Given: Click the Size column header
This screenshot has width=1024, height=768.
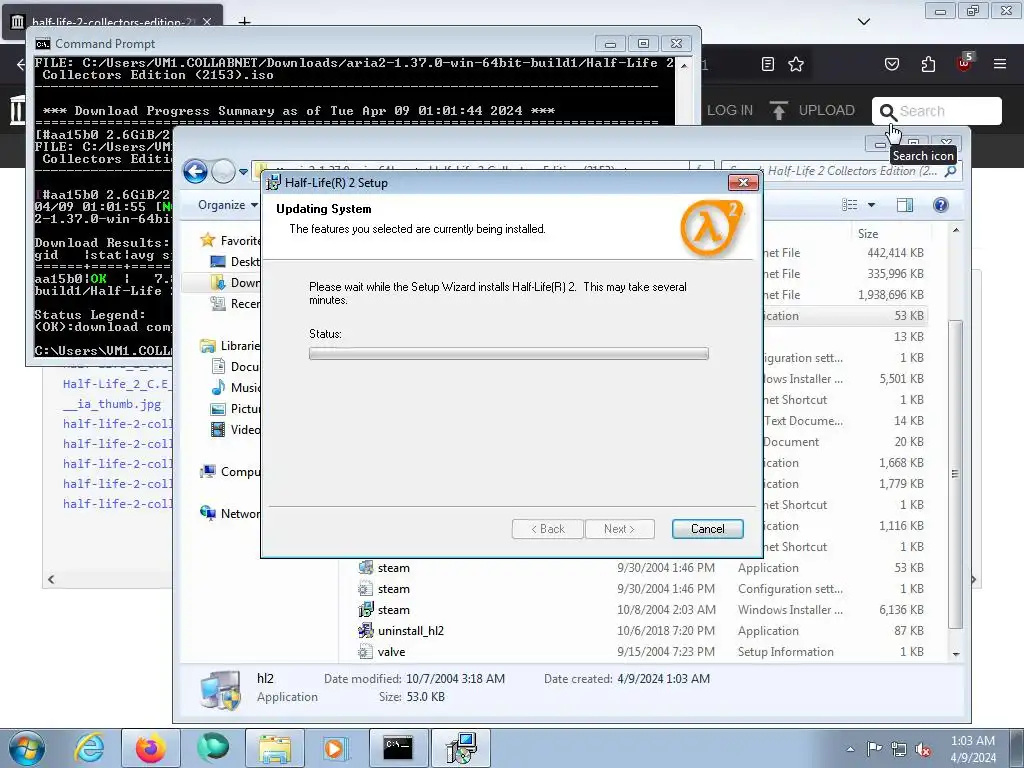Looking at the screenshot, I should pos(868,233).
